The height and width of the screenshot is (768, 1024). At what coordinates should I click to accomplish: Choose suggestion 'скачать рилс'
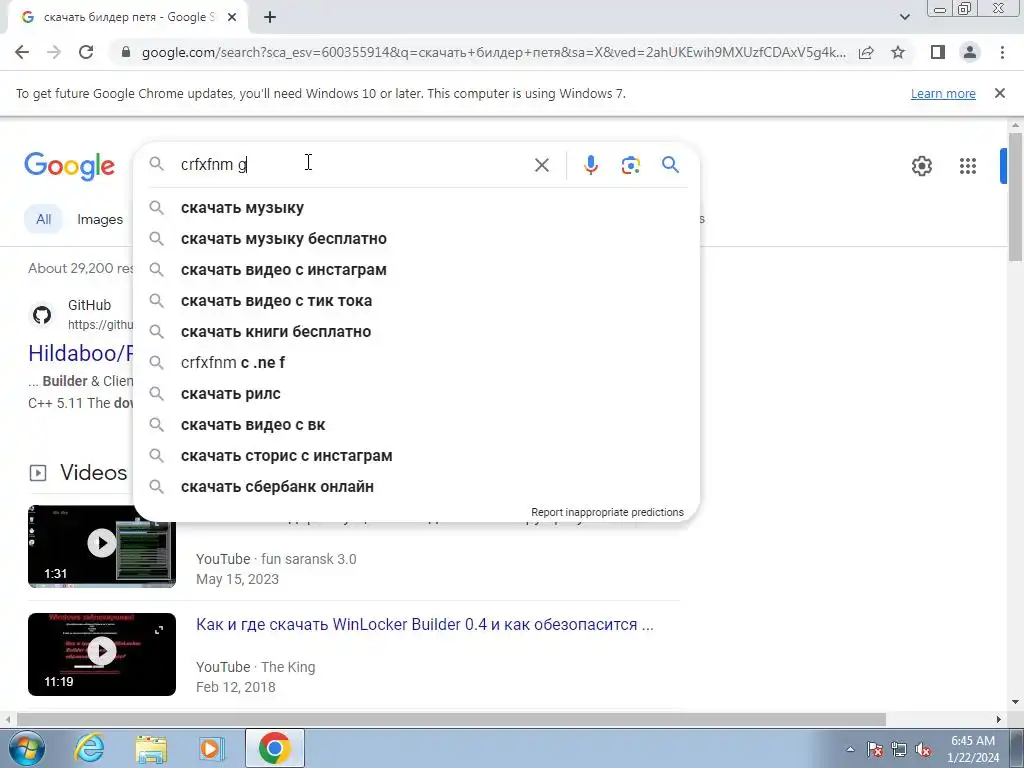tap(416, 394)
